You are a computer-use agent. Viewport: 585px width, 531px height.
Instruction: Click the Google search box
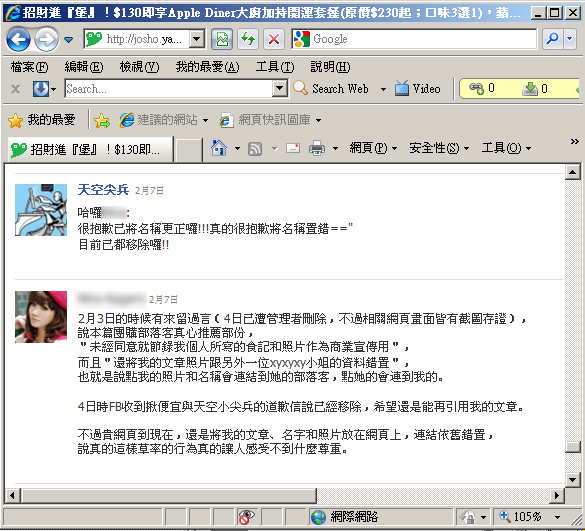(414, 39)
